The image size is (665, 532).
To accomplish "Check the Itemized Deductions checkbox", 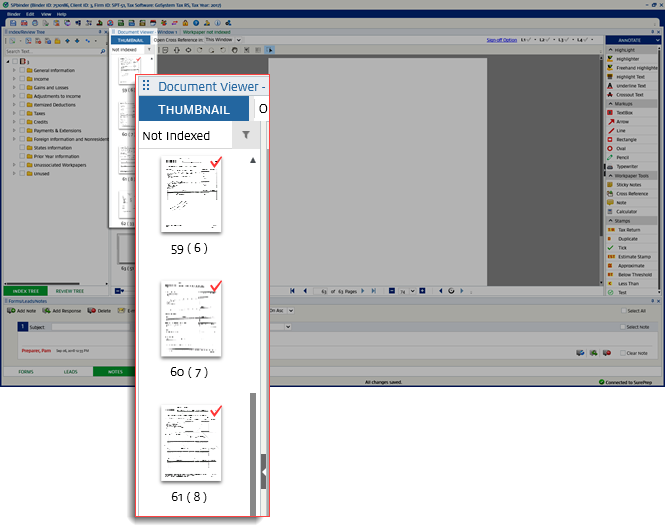I will click(x=22, y=105).
